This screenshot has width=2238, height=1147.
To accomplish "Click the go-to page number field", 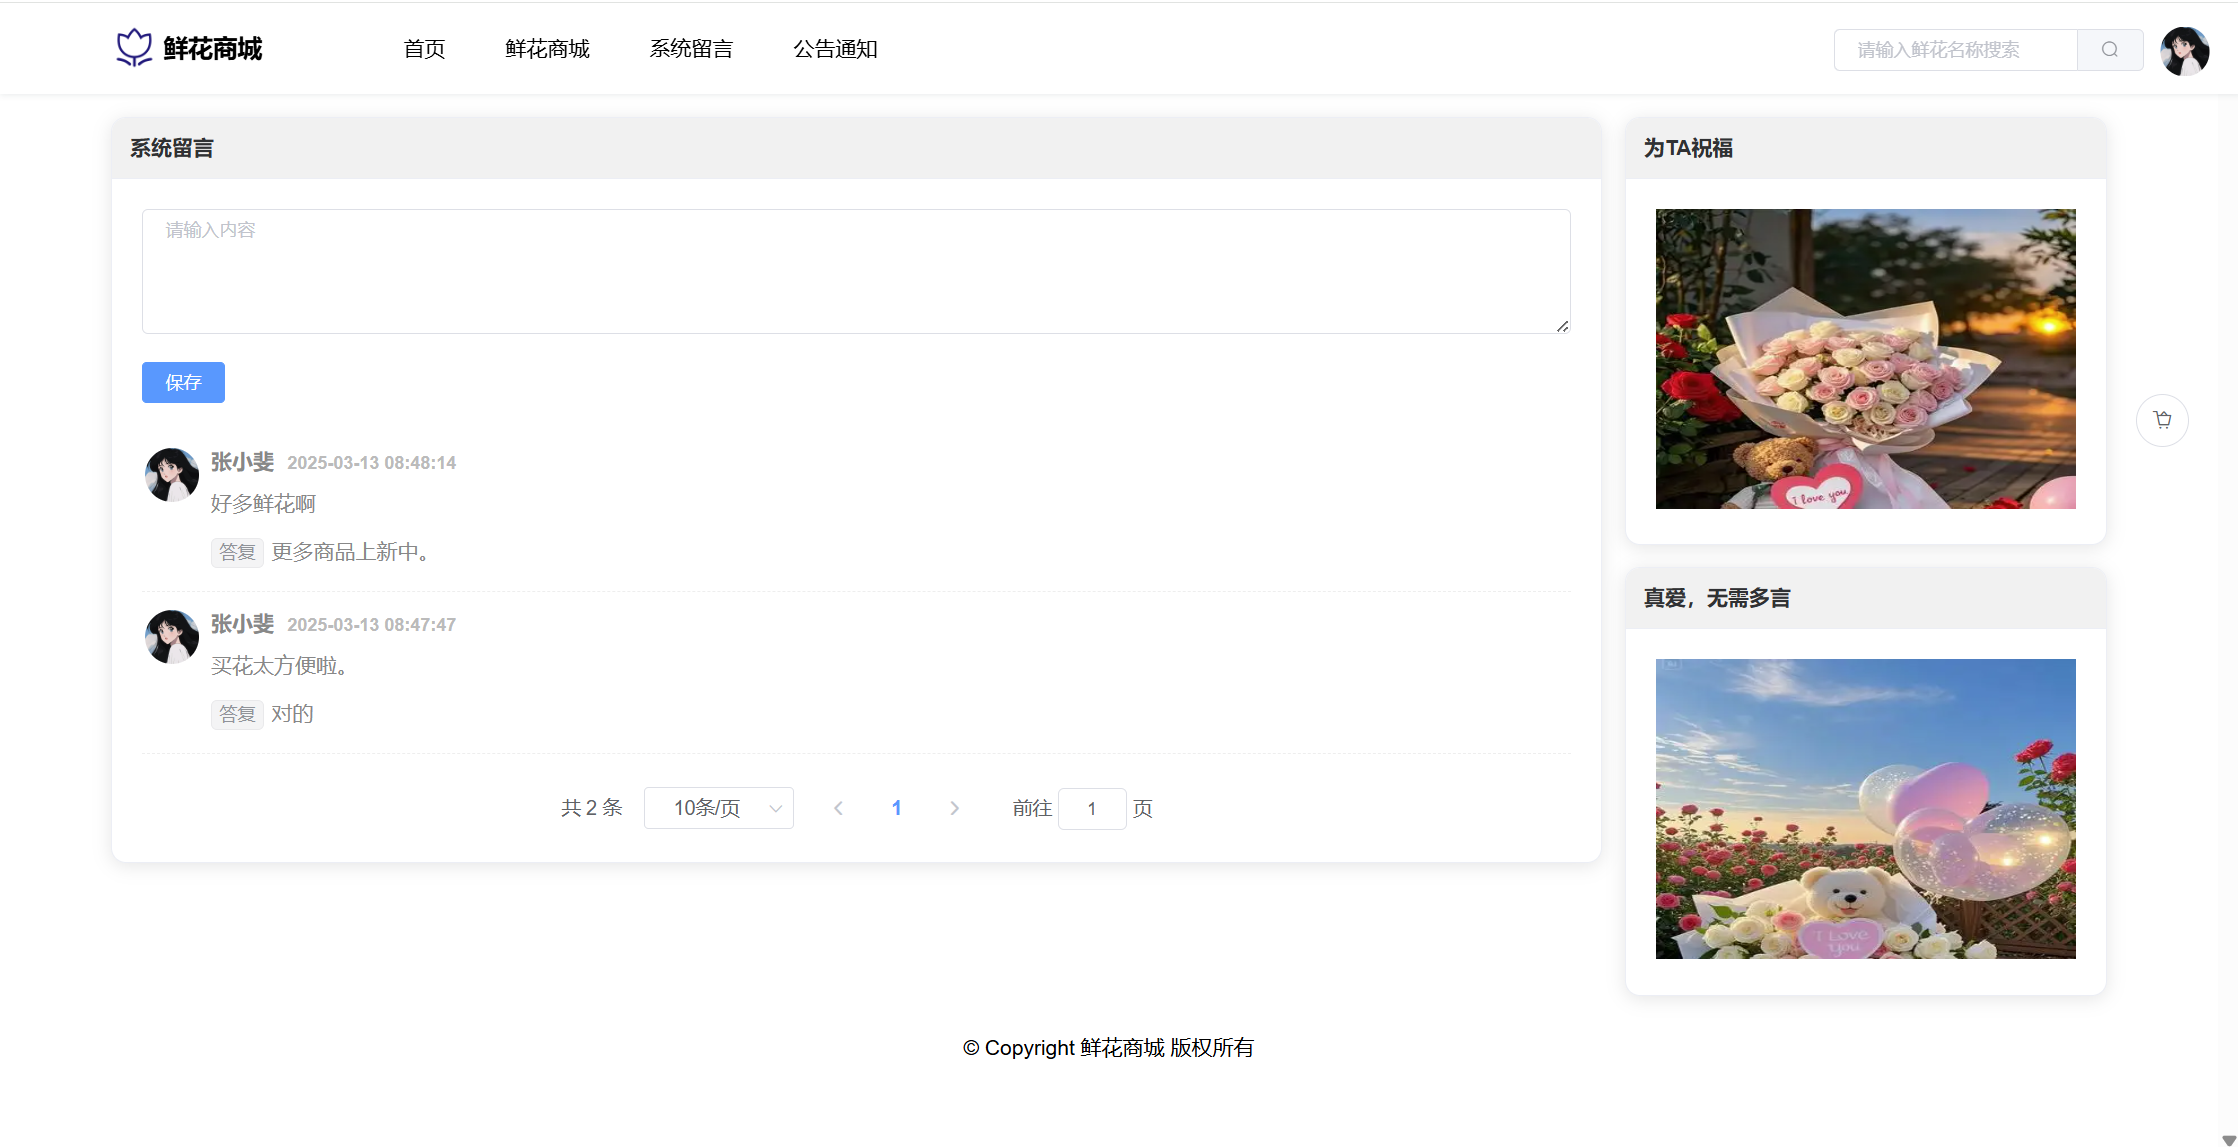I will tap(1091, 808).
